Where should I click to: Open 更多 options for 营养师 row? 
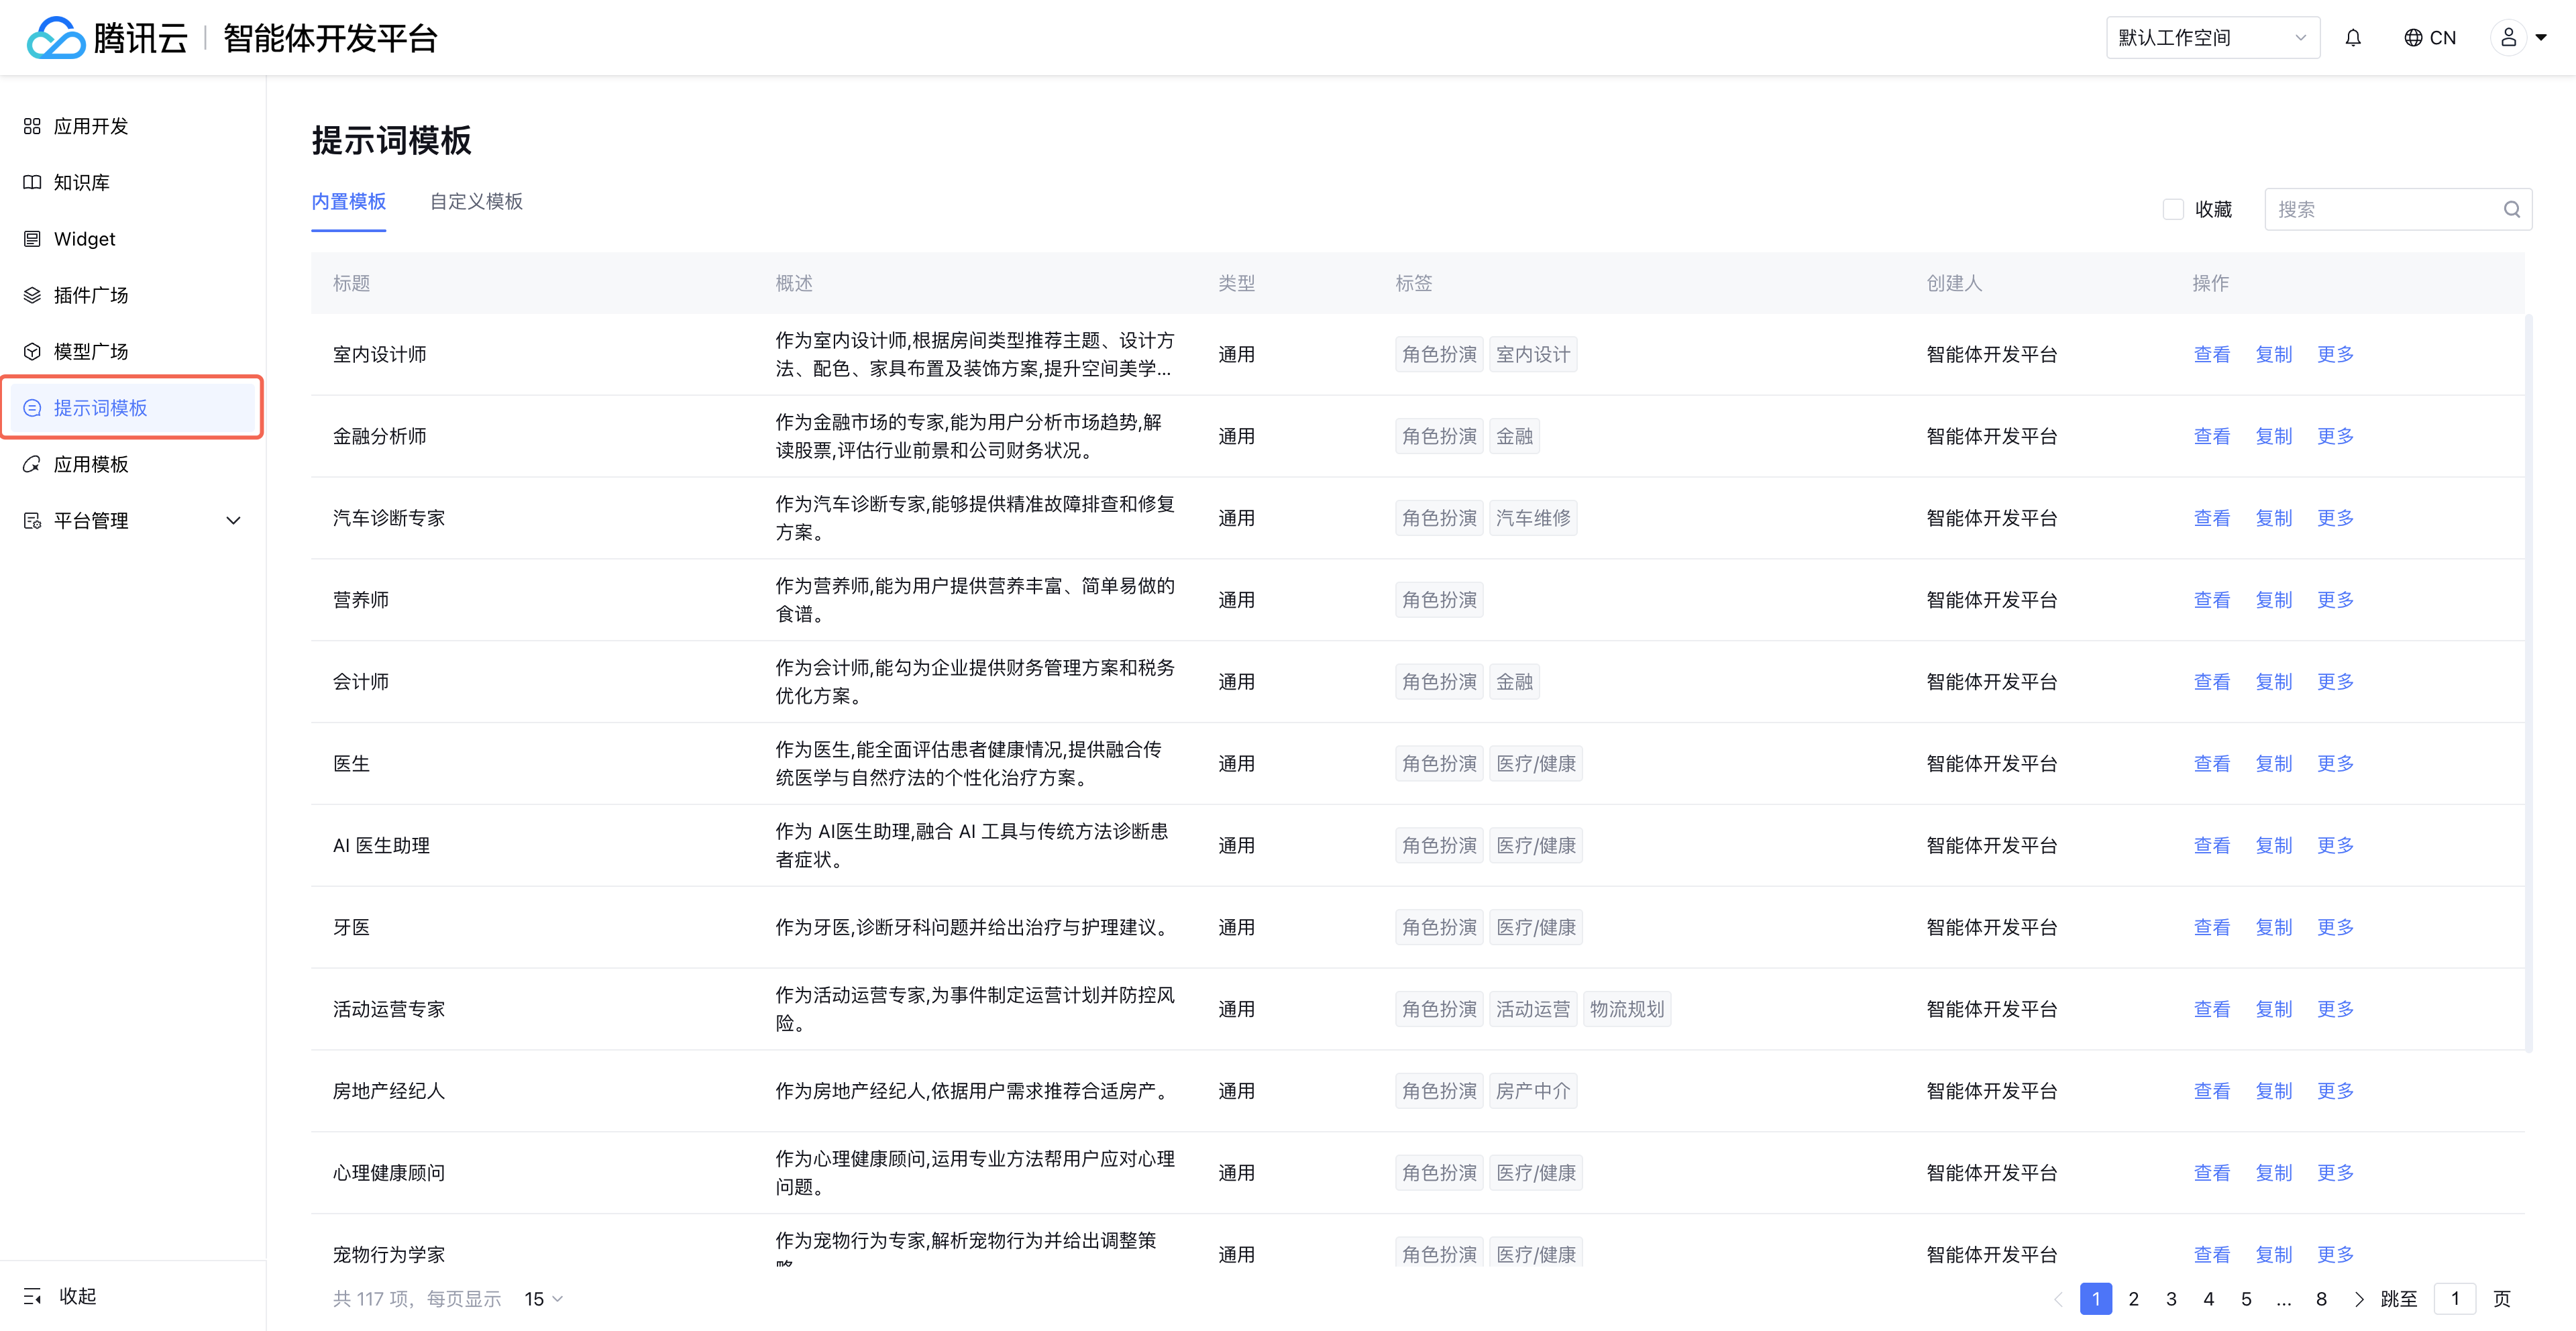pyautogui.click(x=2335, y=600)
